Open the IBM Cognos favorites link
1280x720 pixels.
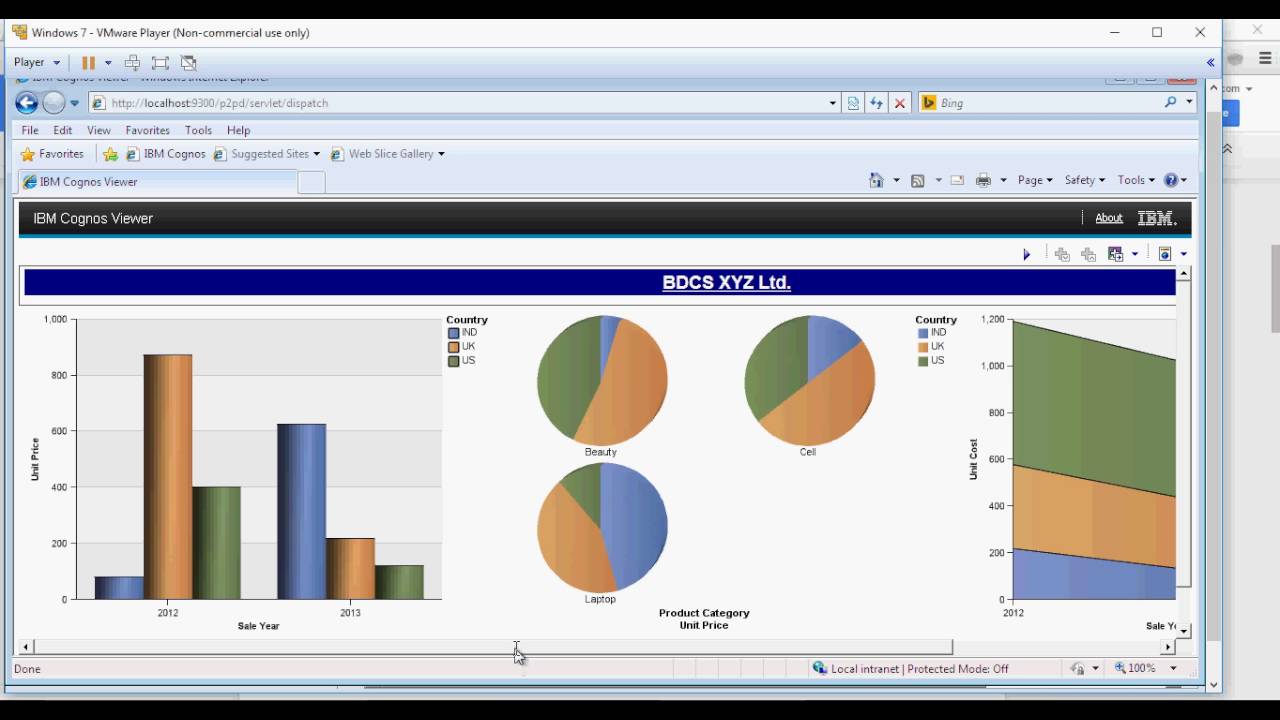166,154
